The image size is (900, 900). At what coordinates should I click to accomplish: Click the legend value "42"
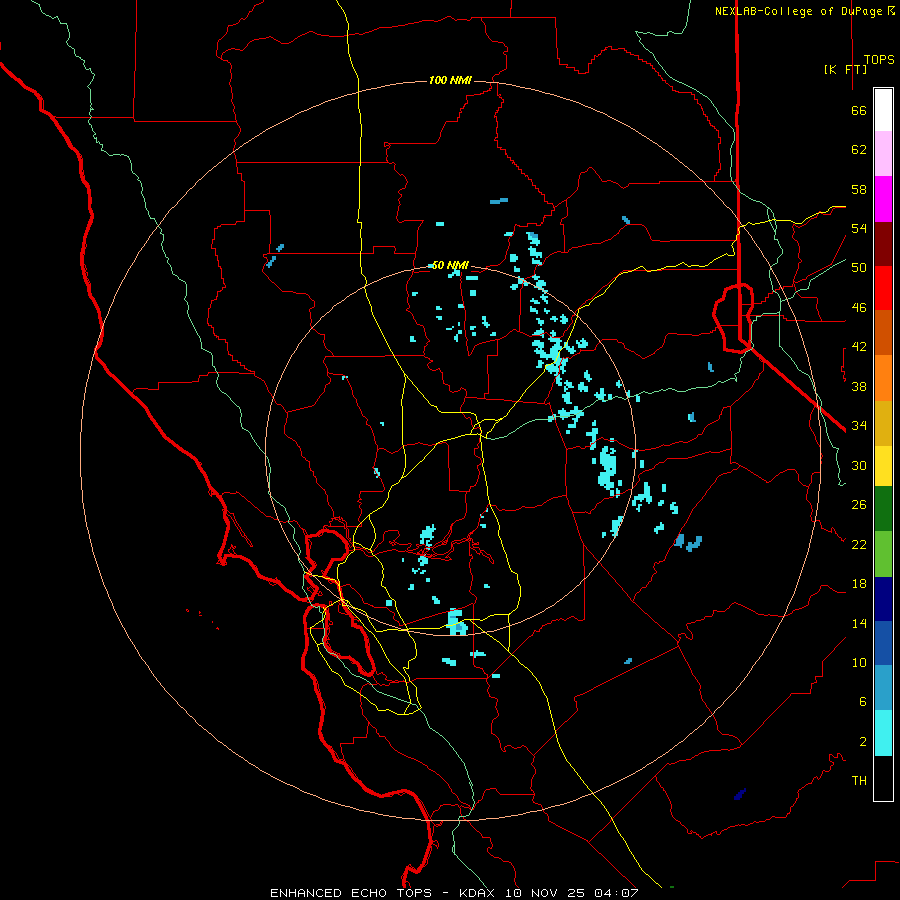(x=859, y=347)
